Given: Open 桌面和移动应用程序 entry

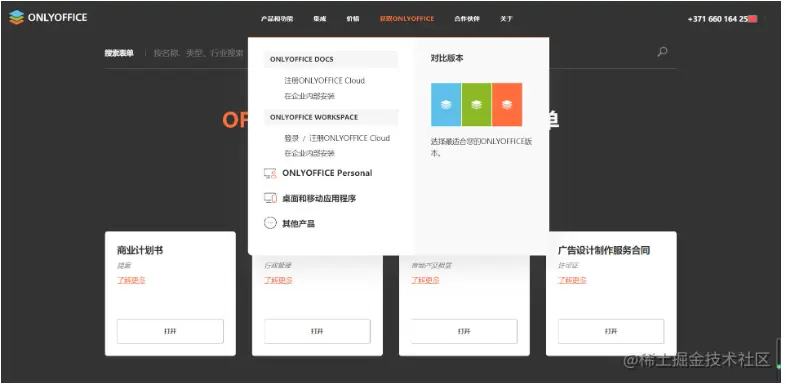Looking at the screenshot, I should (319, 199).
